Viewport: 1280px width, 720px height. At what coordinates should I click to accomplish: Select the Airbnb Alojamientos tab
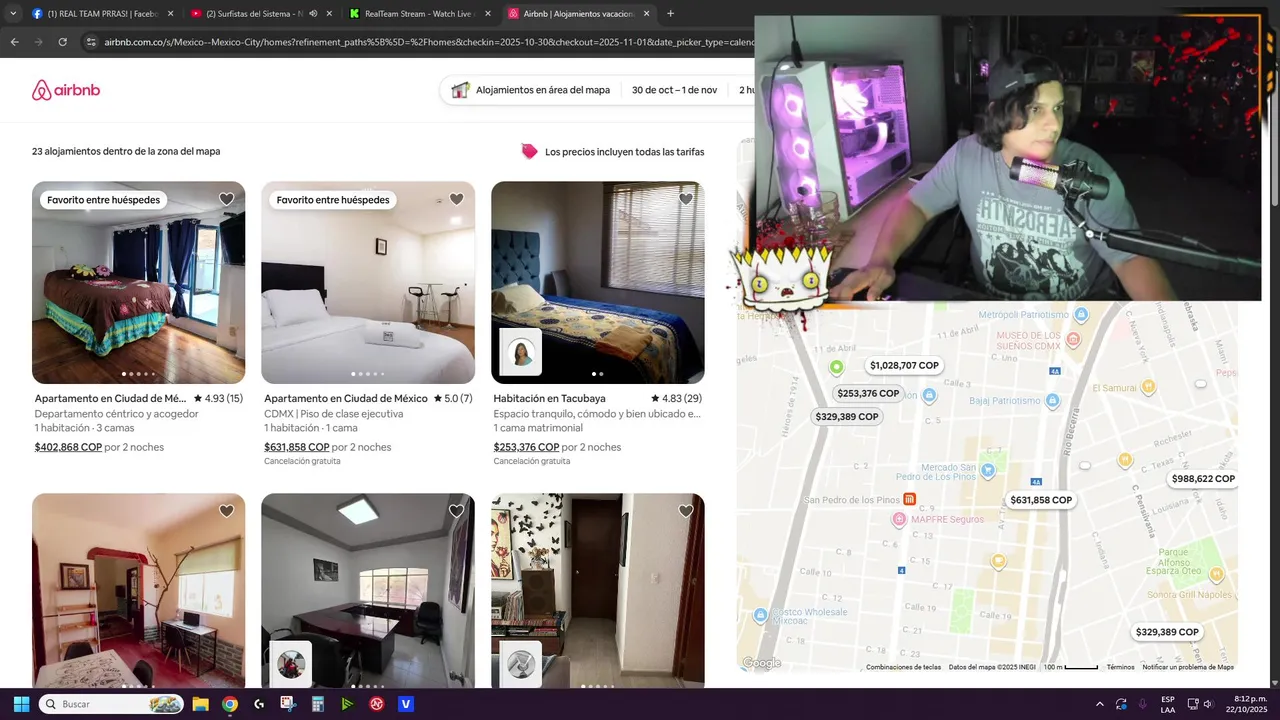tap(580, 14)
